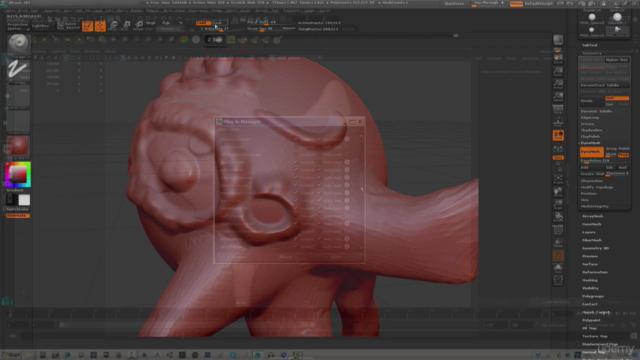This screenshot has width=640, height=360.
Task: Open the FiberMesh subpalette
Action: (x=592, y=240)
